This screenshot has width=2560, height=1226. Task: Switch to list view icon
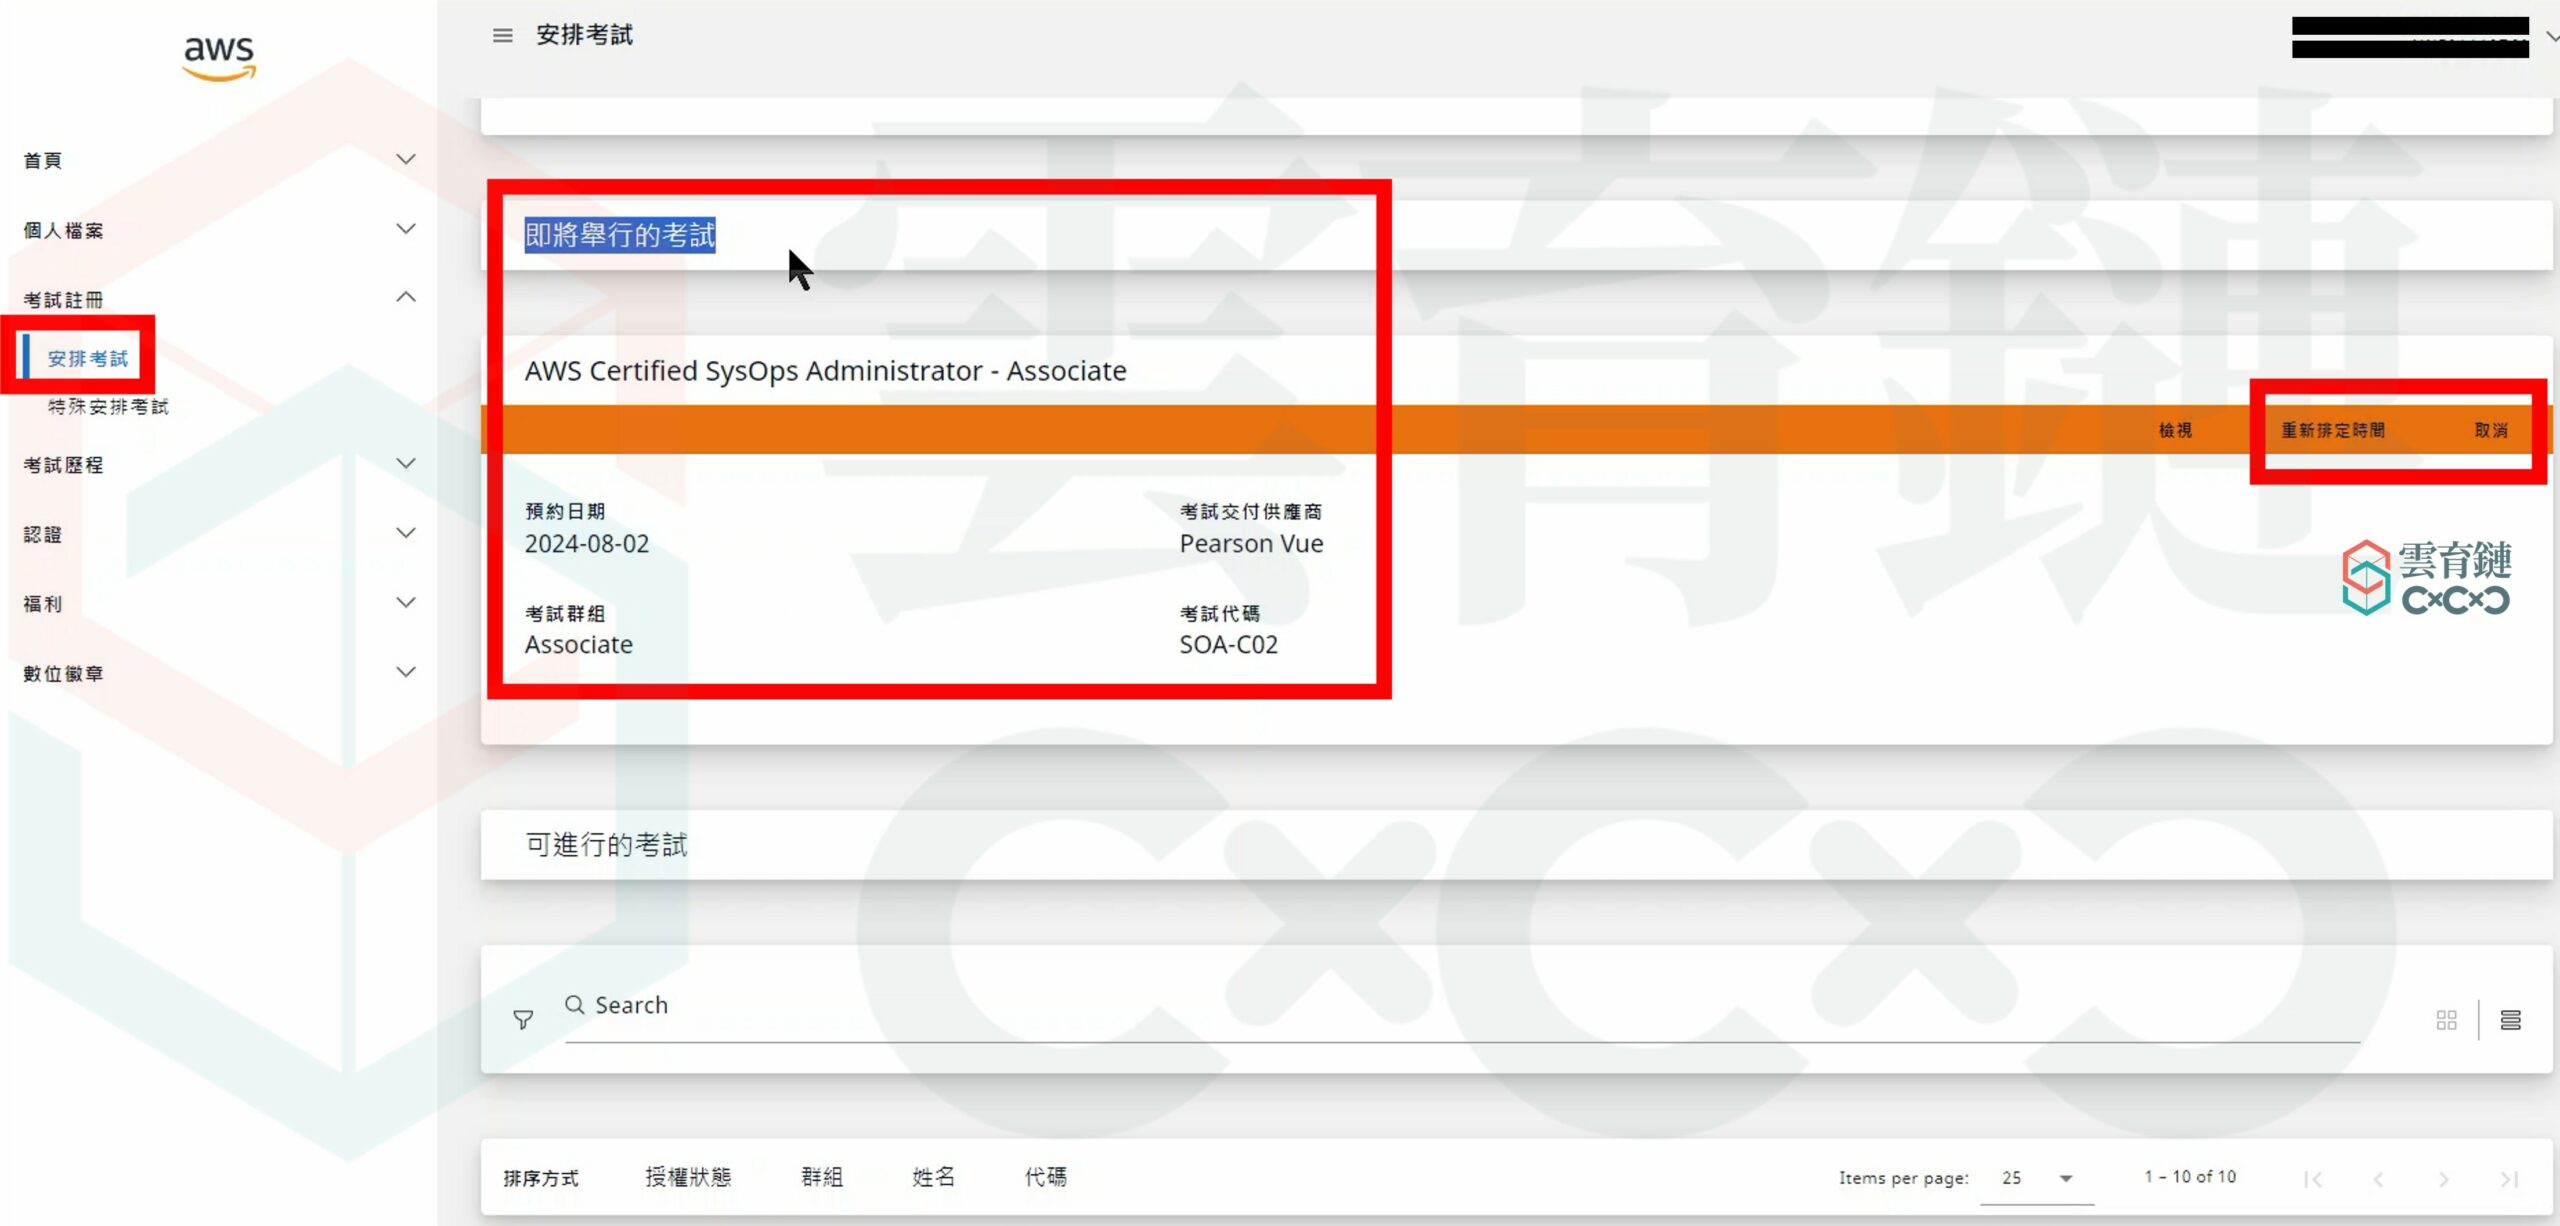(x=2510, y=1020)
